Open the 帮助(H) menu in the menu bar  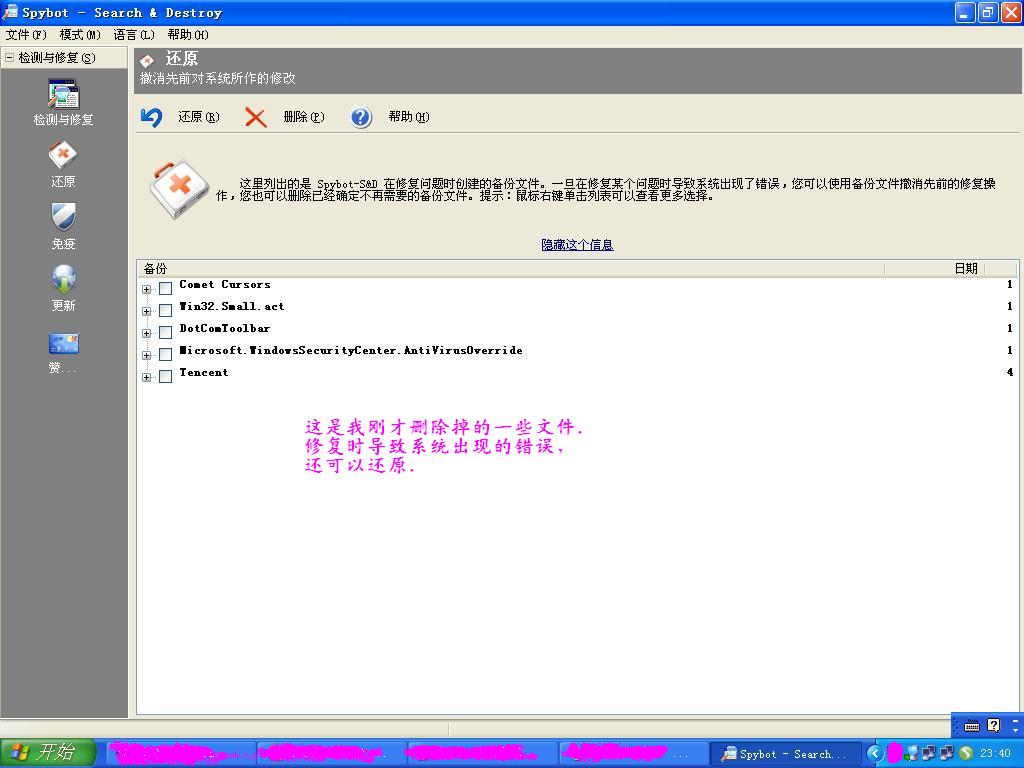188,35
